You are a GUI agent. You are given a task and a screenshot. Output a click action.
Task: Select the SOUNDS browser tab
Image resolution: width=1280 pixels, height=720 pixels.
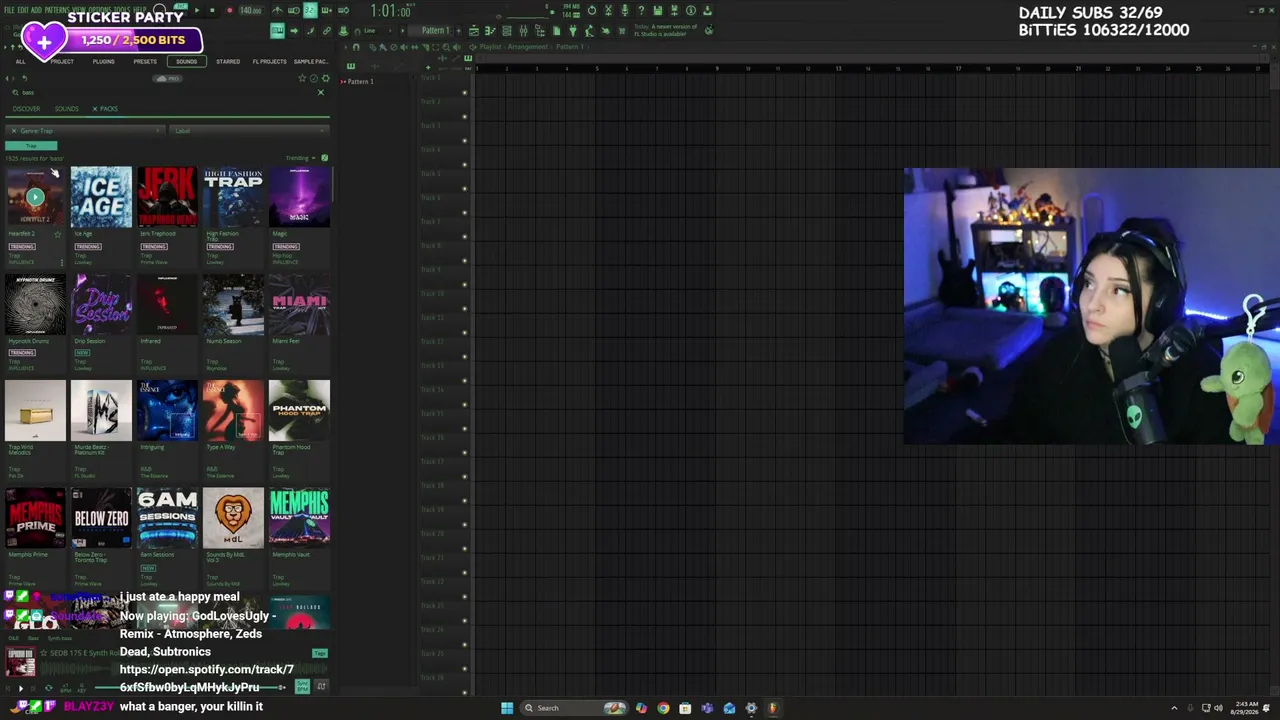tap(187, 62)
